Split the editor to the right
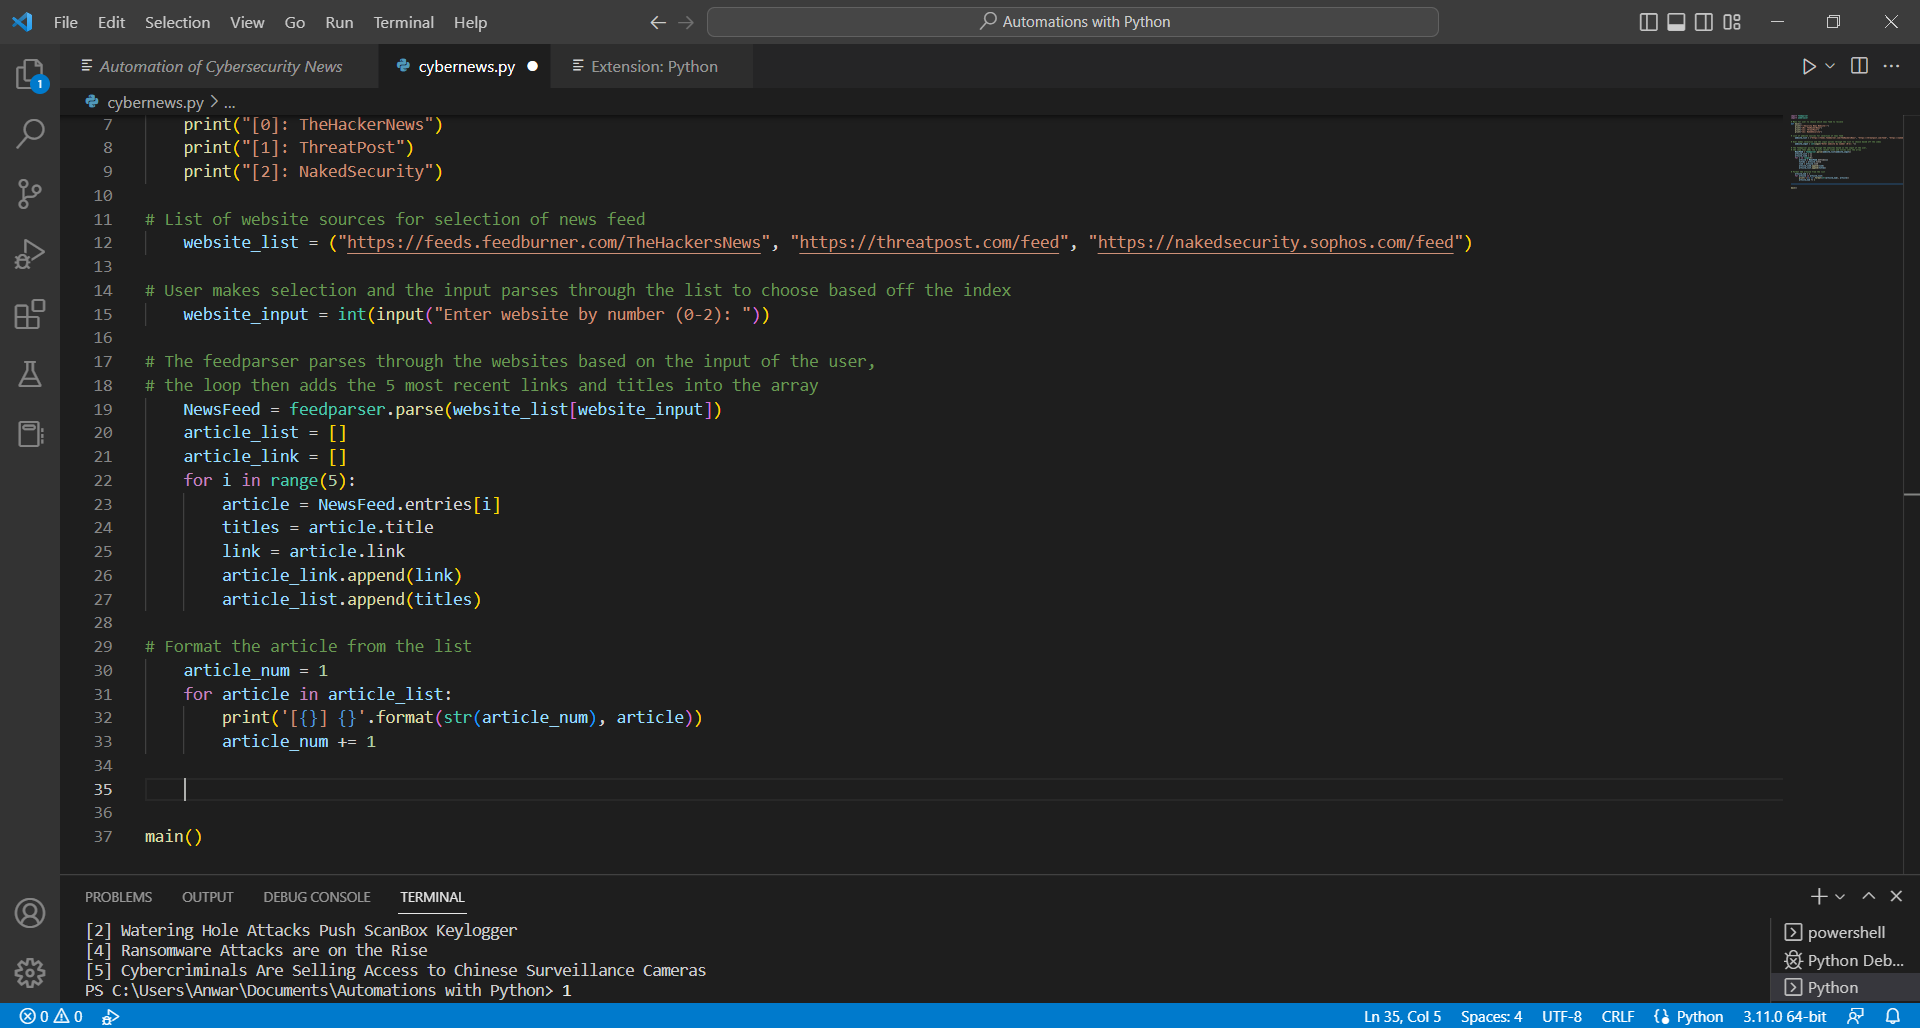Viewport: 1920px width, 1028px height. [1859, 66]
